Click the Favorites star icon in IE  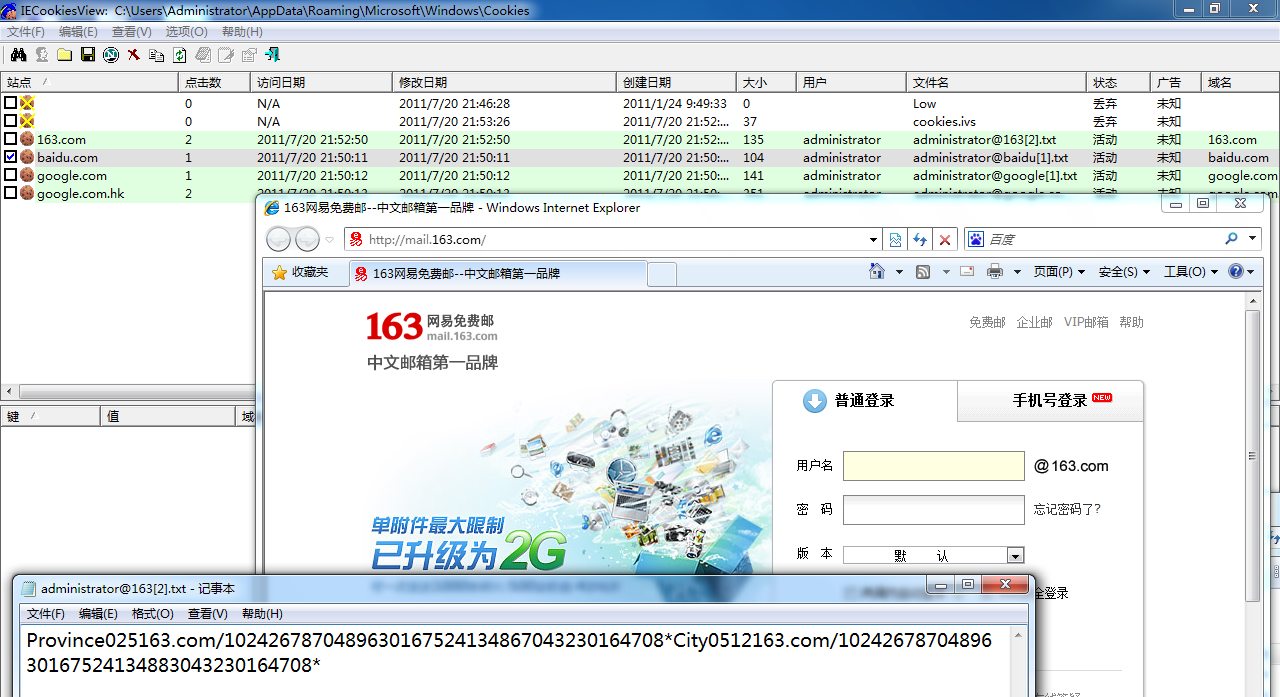280,271
